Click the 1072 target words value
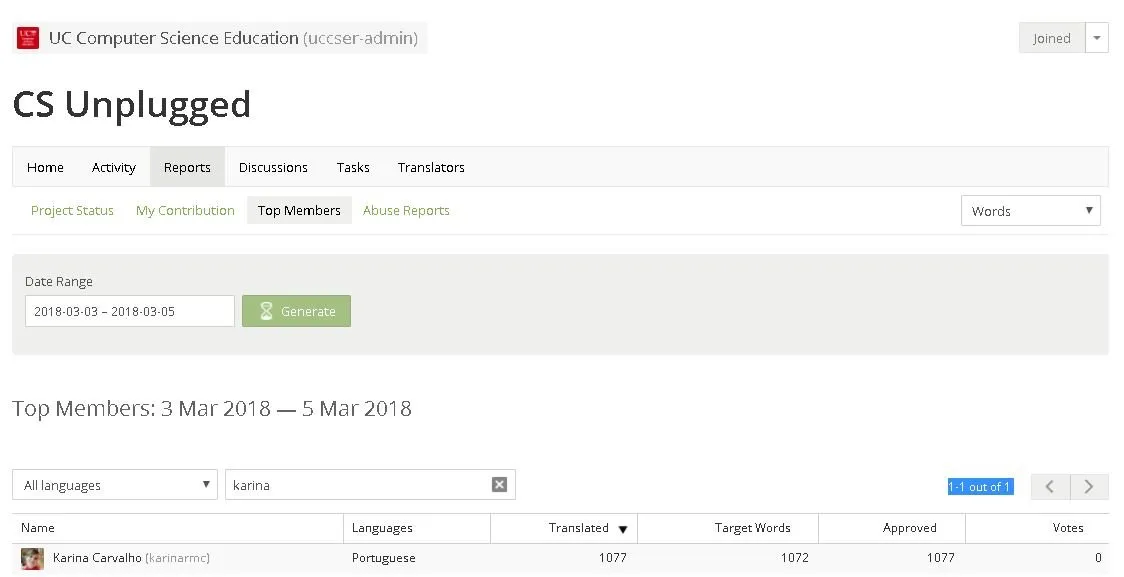The width and height of the screenshot is (1124, 577). click(x=795, y=558)
